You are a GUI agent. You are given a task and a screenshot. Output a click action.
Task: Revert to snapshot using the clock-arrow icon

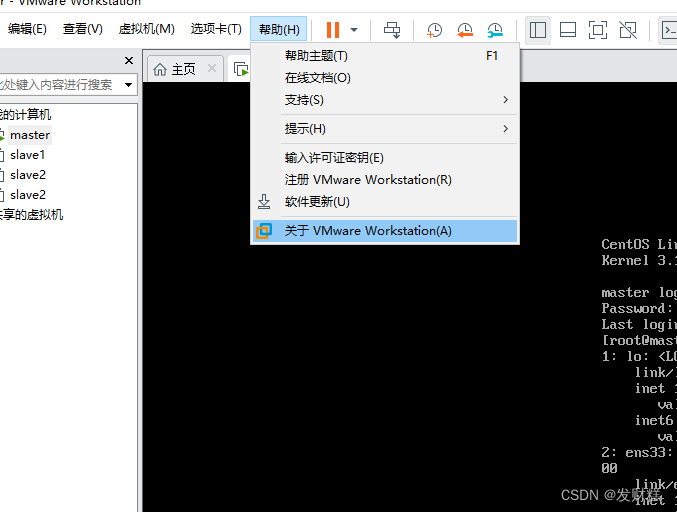(465, 30)
